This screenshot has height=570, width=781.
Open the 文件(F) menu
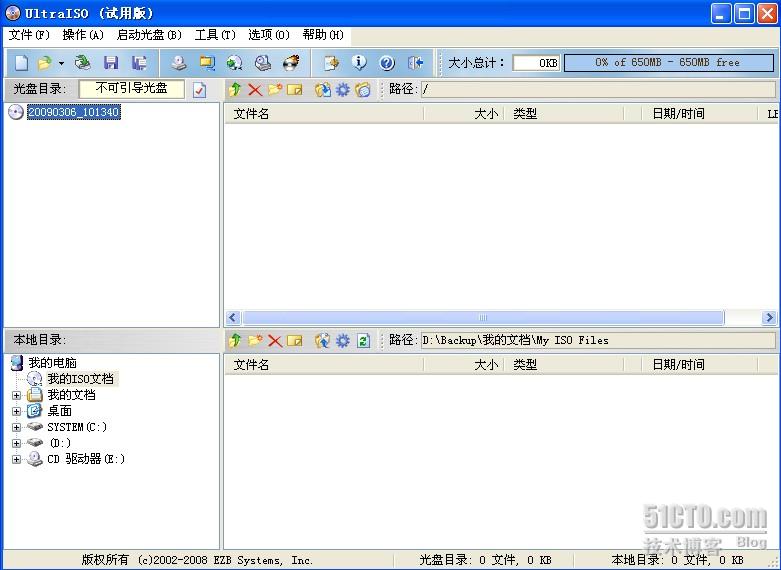(x=29, y=35)
